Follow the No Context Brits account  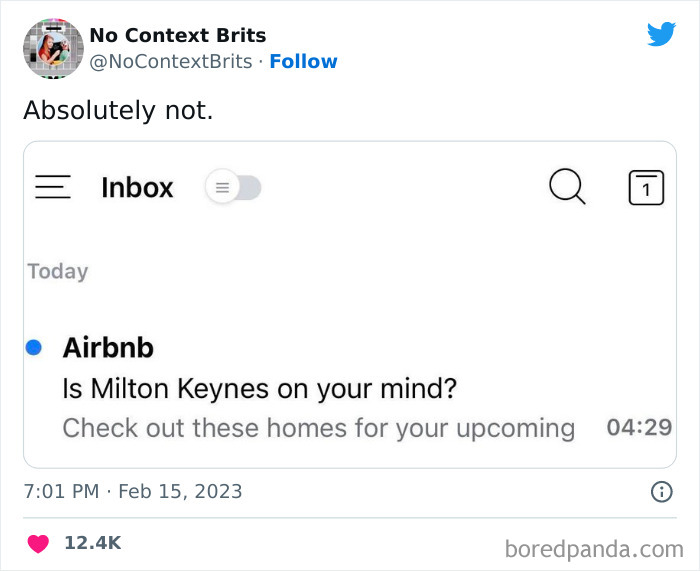303,61
